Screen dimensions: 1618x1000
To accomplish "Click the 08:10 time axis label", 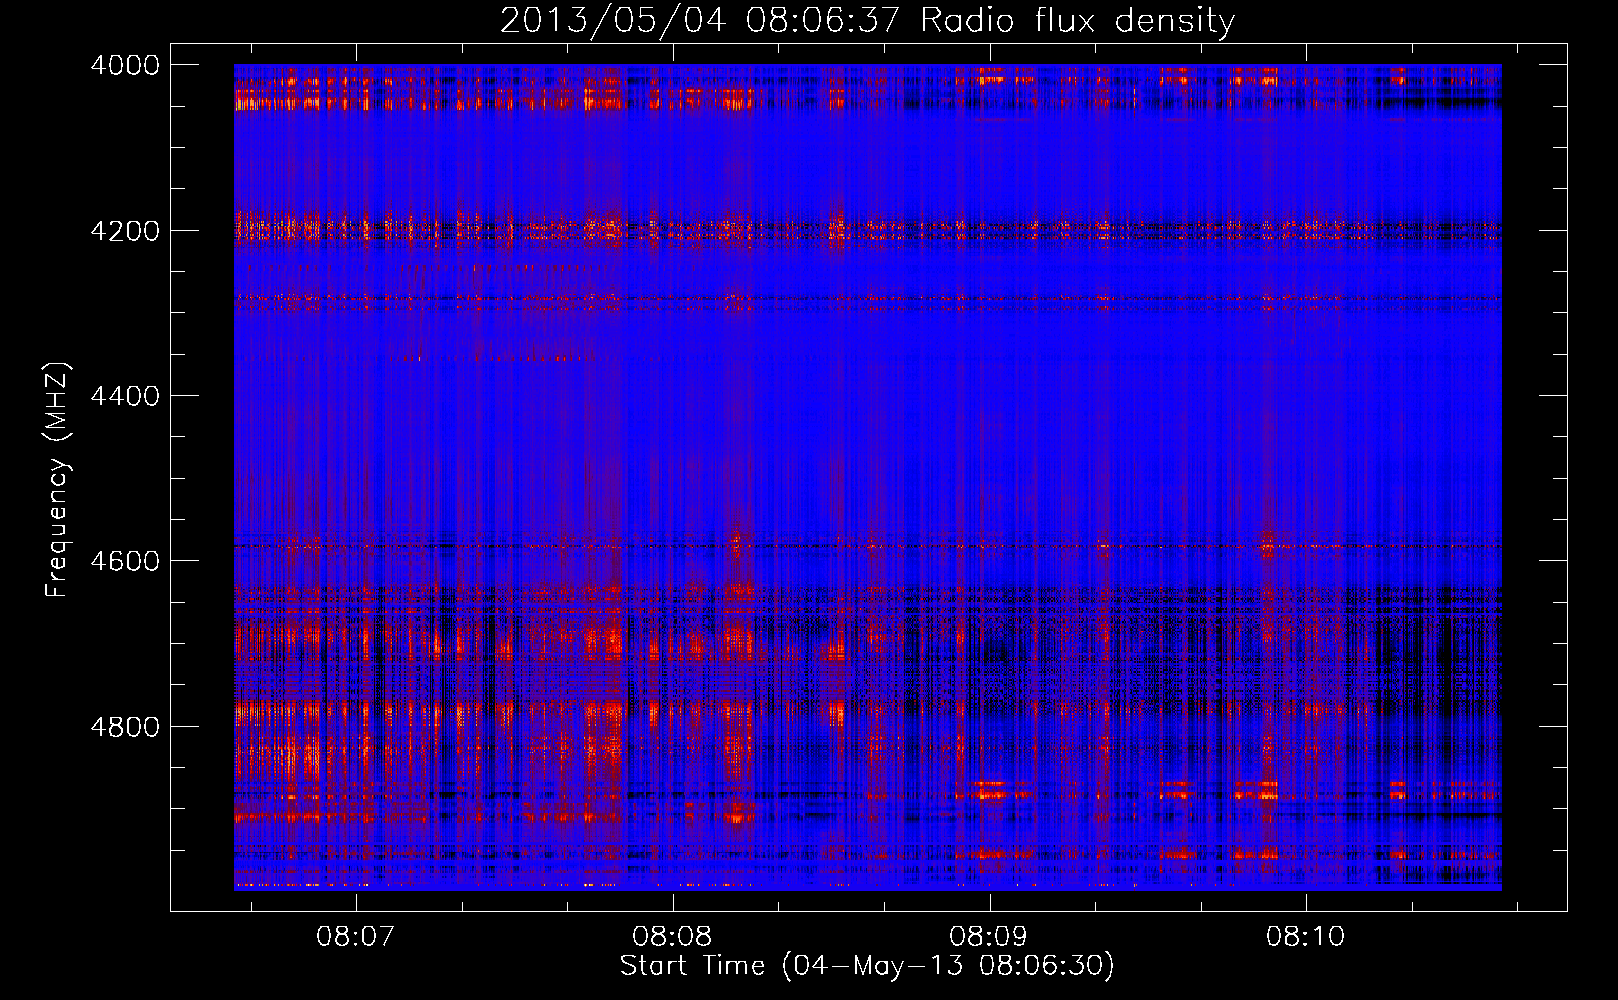I will click(x=1306, y=937).
